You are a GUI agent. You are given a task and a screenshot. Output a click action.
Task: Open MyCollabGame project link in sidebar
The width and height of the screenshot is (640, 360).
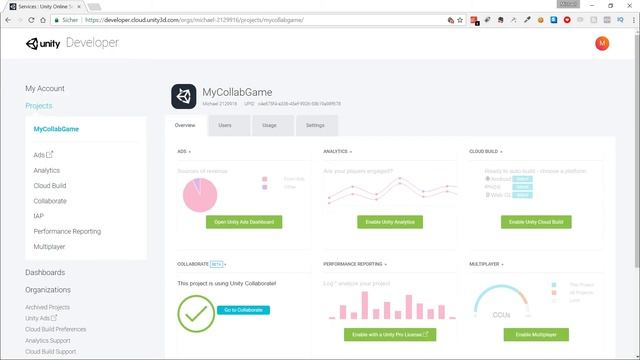tap(56, 129)
